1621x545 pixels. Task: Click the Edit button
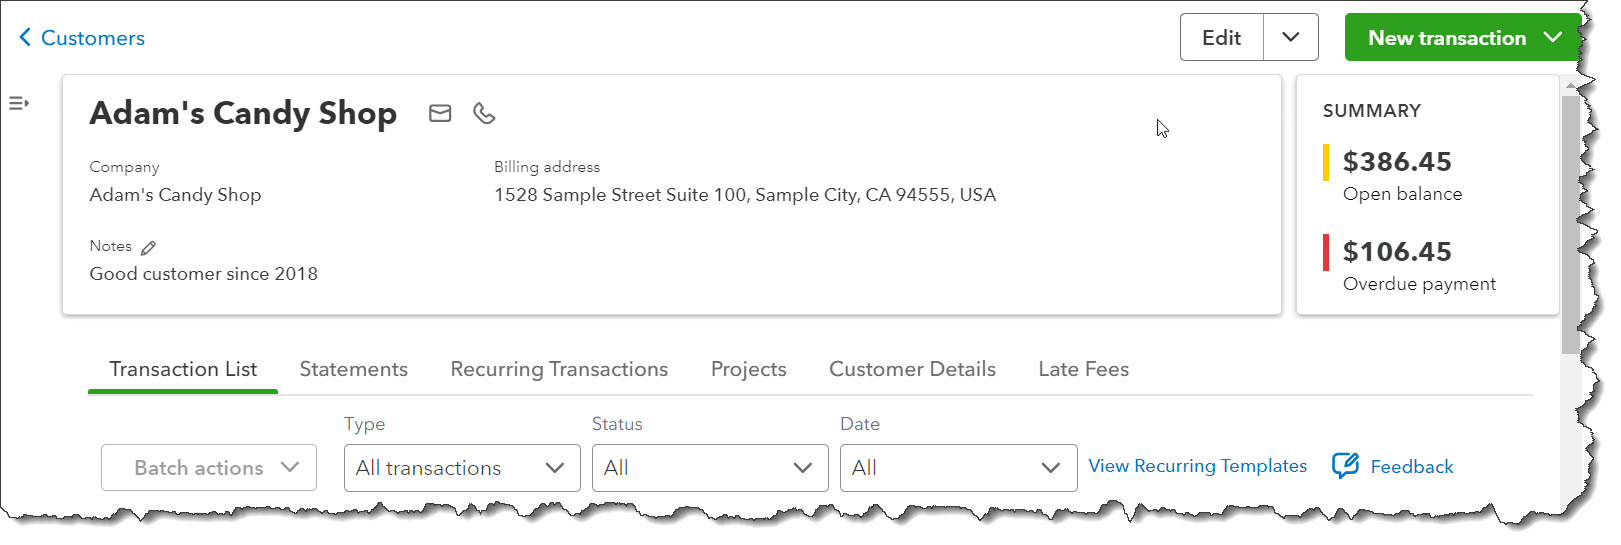point(1221,37)
